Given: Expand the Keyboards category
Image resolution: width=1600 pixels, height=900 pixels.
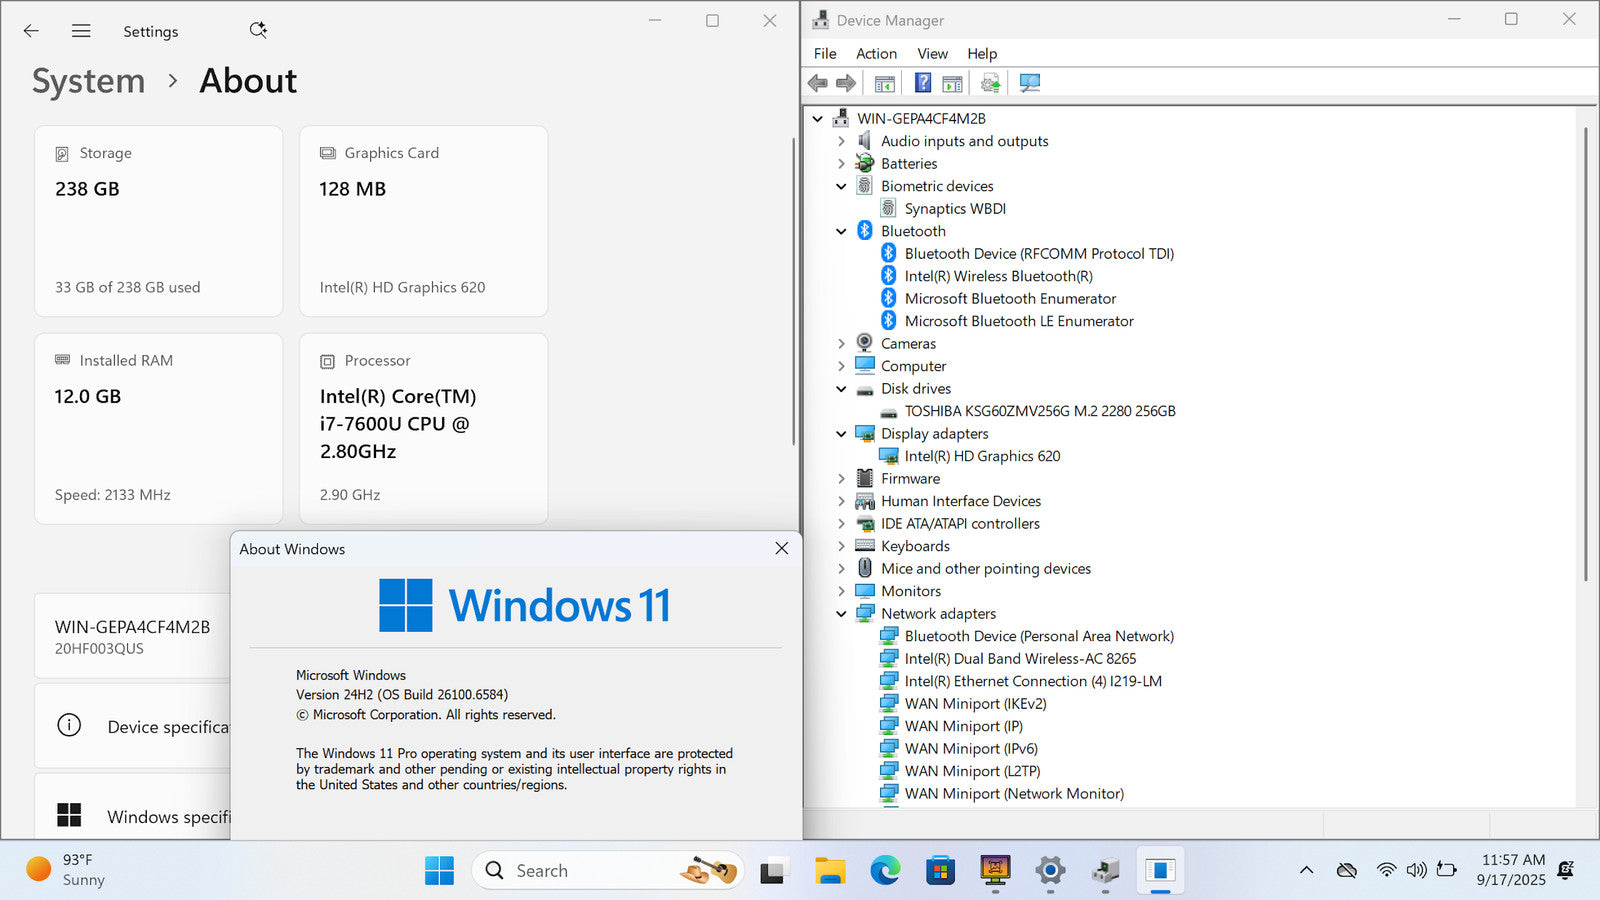Looking at the screenshot, I should point(841,546).
